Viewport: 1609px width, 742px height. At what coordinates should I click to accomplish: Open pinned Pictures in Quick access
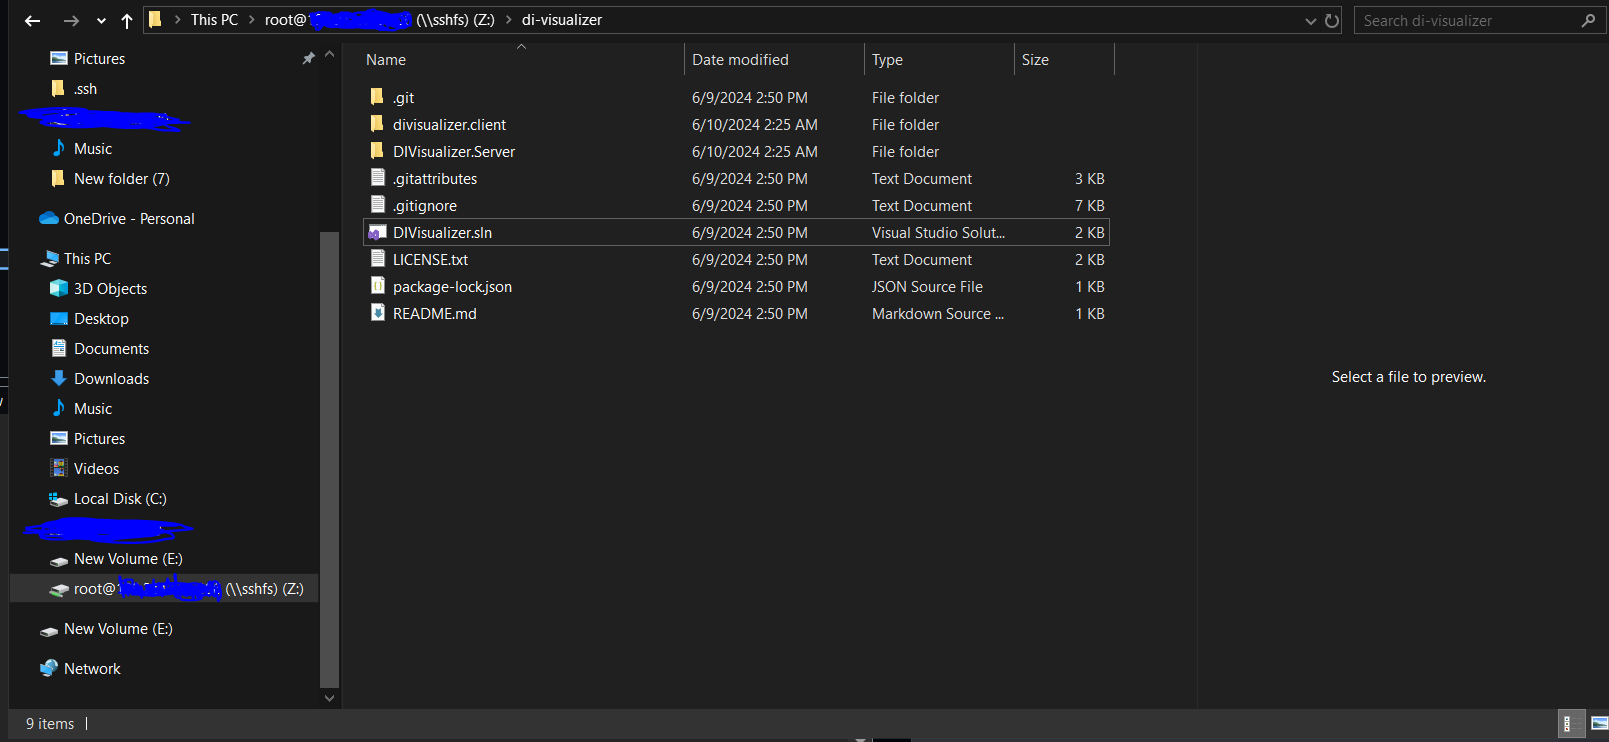point(99,59)
